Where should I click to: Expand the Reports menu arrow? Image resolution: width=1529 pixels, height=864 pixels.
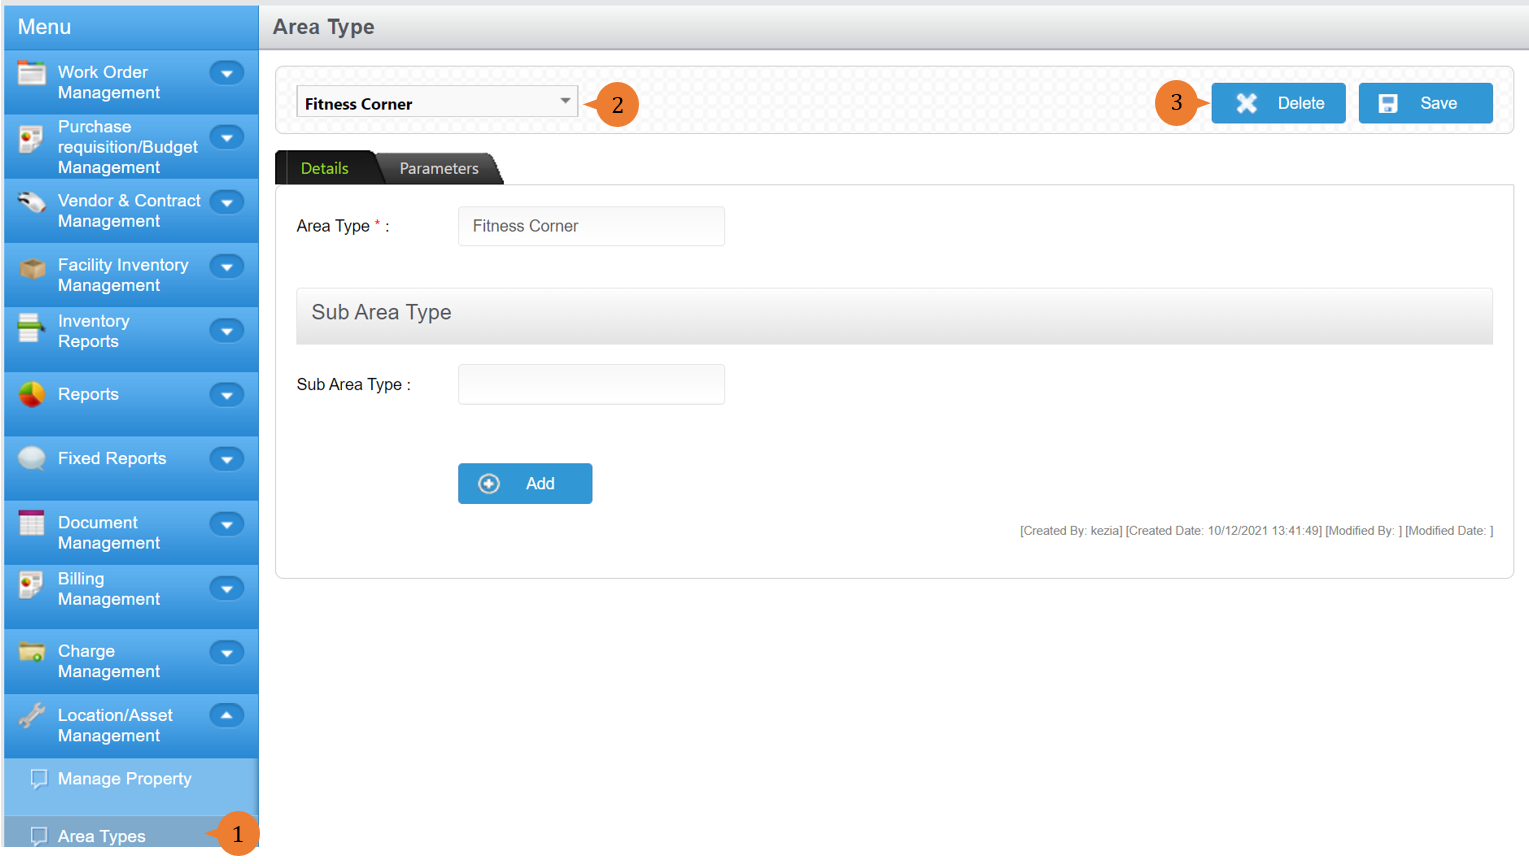(227, 395)
